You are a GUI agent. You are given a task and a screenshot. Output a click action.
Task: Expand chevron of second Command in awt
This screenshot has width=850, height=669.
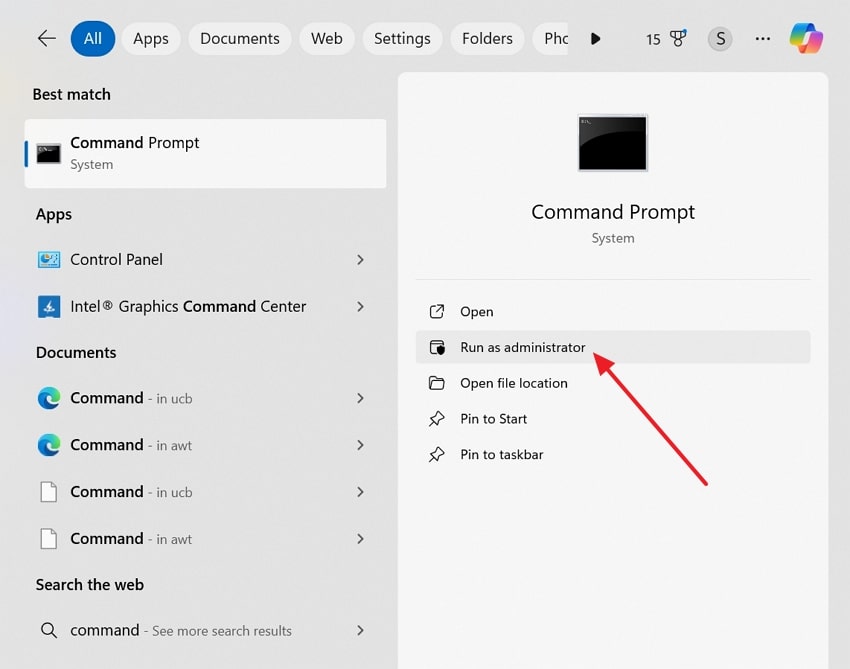click(360, 539)
